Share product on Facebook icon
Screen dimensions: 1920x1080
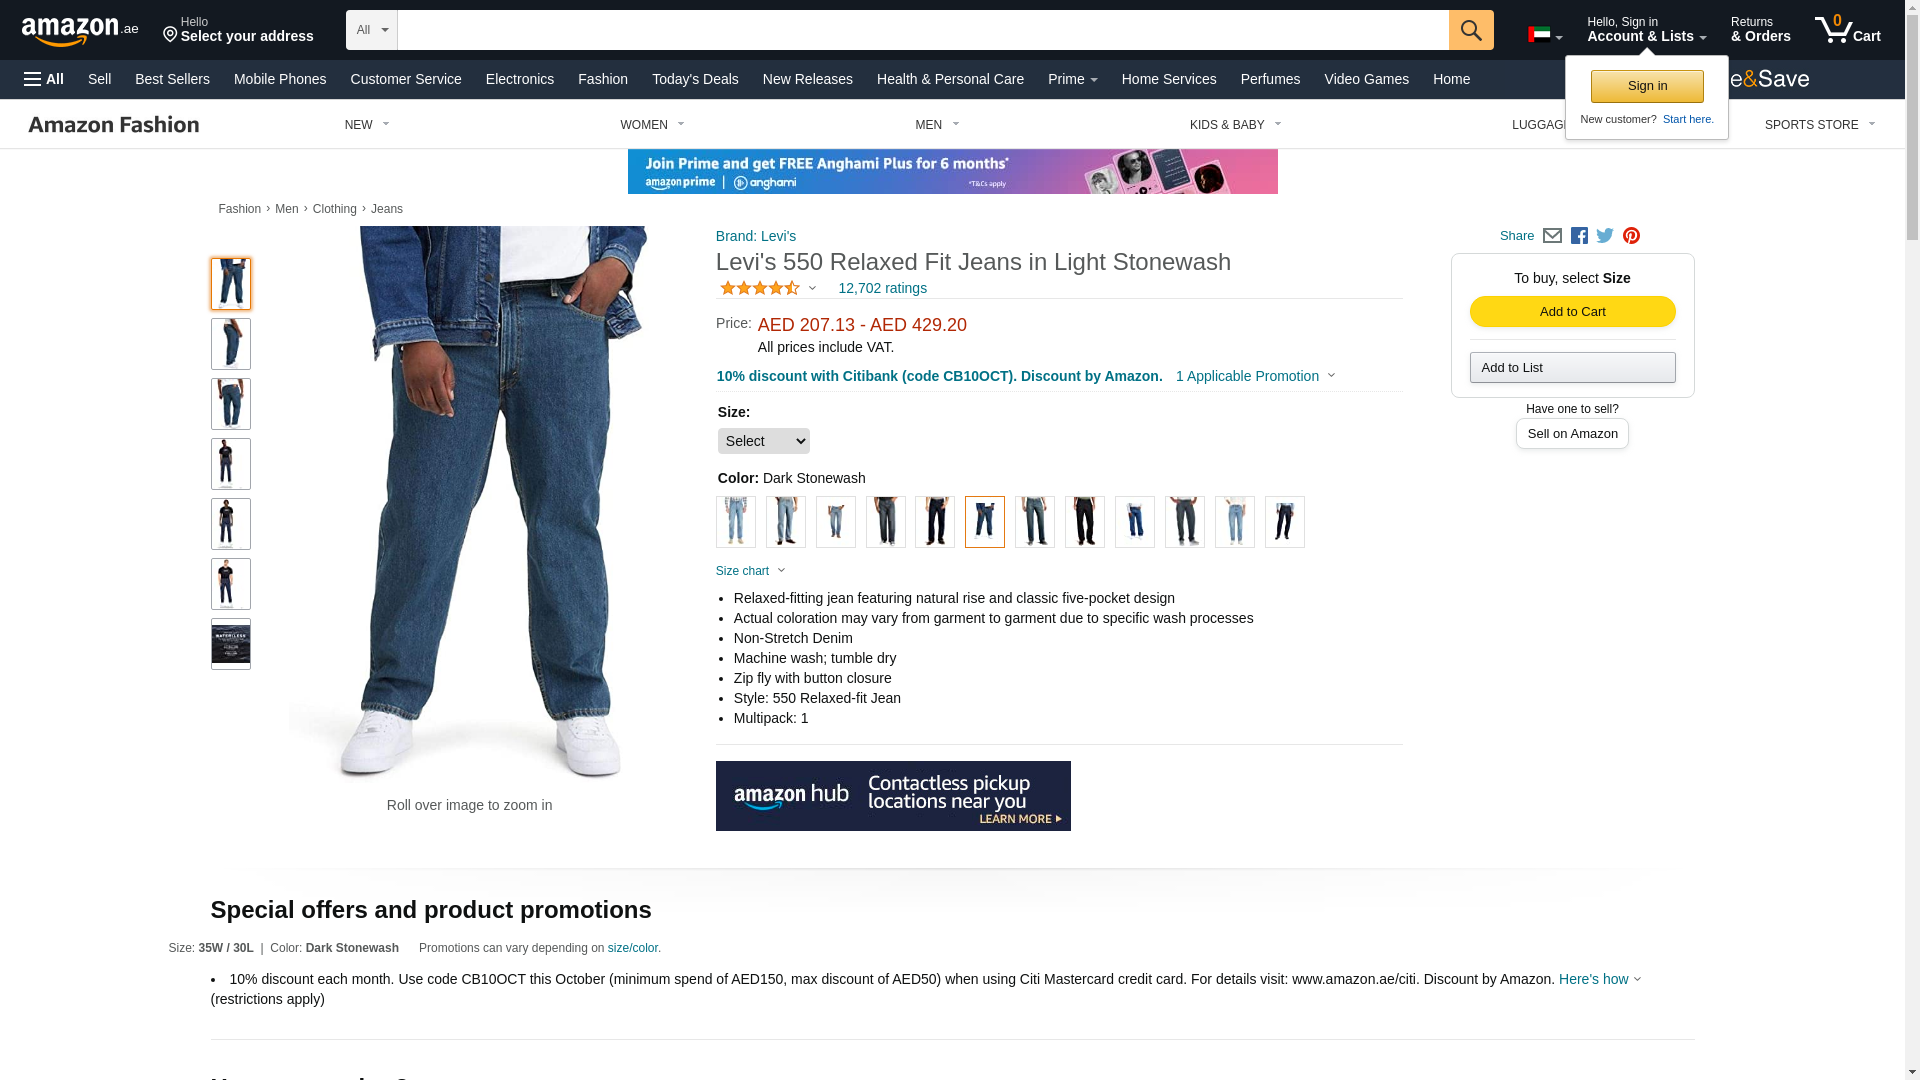[1579, 236]
